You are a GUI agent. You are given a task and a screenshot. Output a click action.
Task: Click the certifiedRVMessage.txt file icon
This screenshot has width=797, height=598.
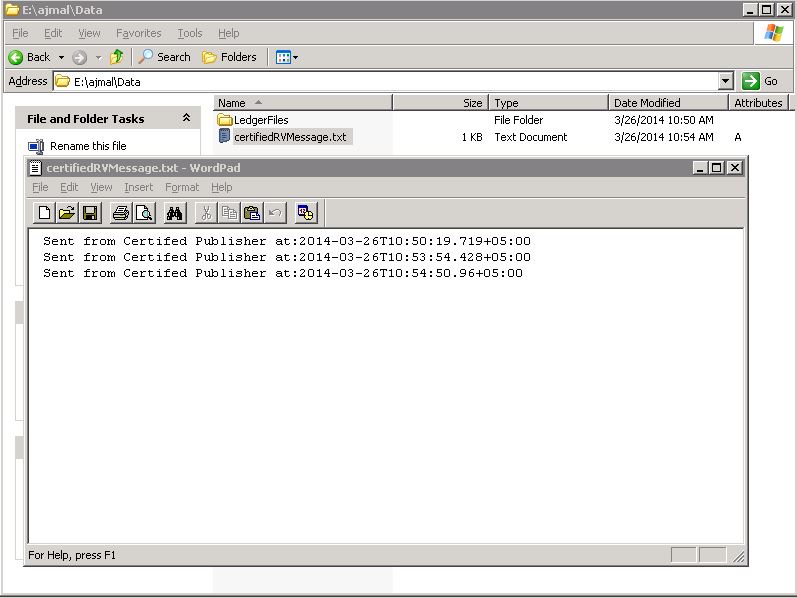tap(224, 136)
